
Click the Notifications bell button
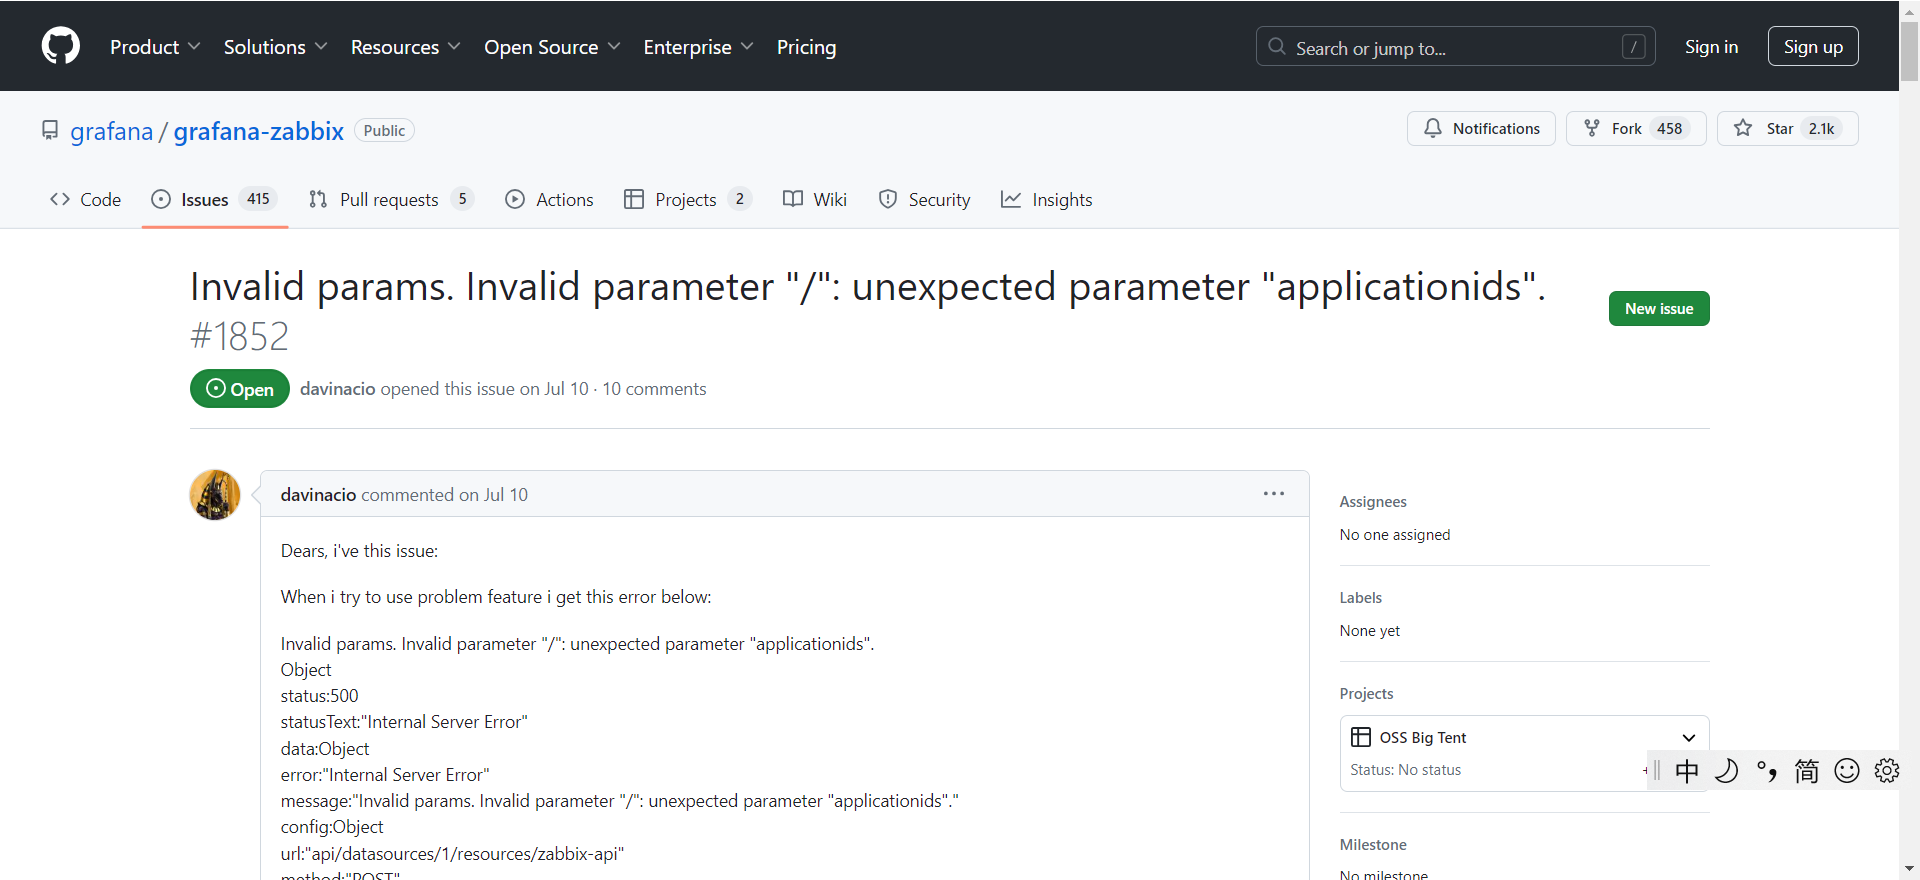[x=1481, y=129]
